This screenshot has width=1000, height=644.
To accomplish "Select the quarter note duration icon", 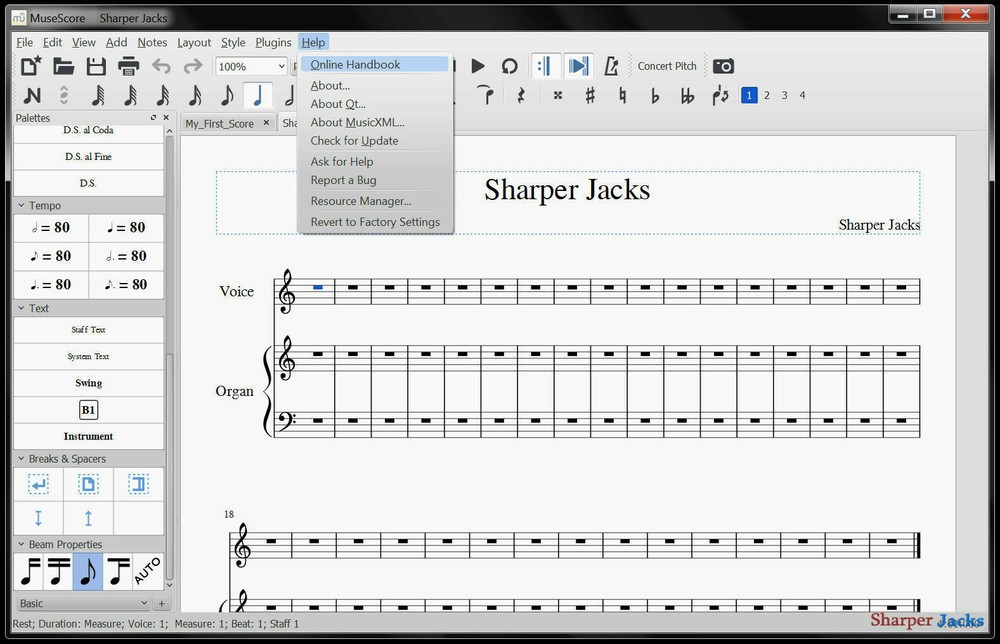I will pos(257,95).
